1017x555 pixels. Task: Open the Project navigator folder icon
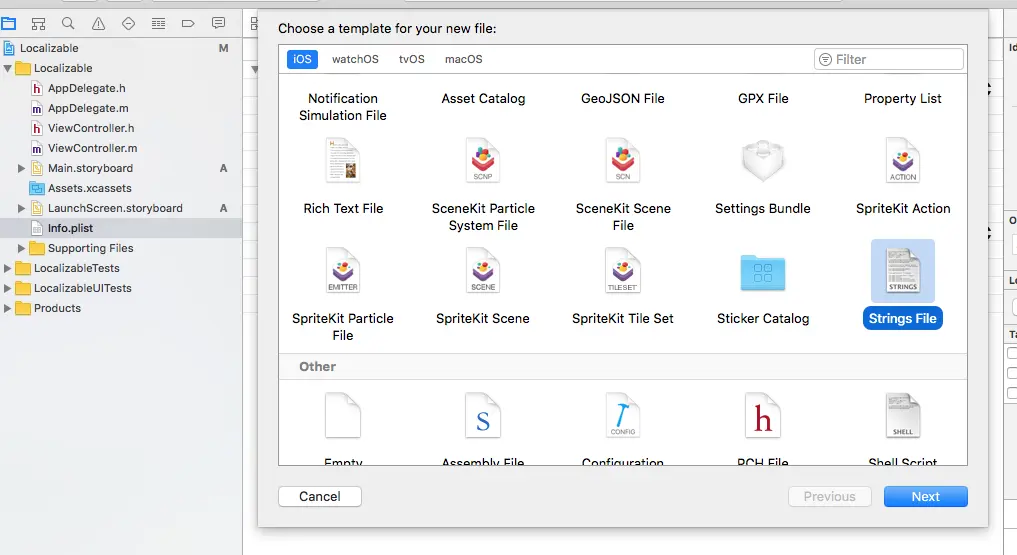click(x=8, y=24)
